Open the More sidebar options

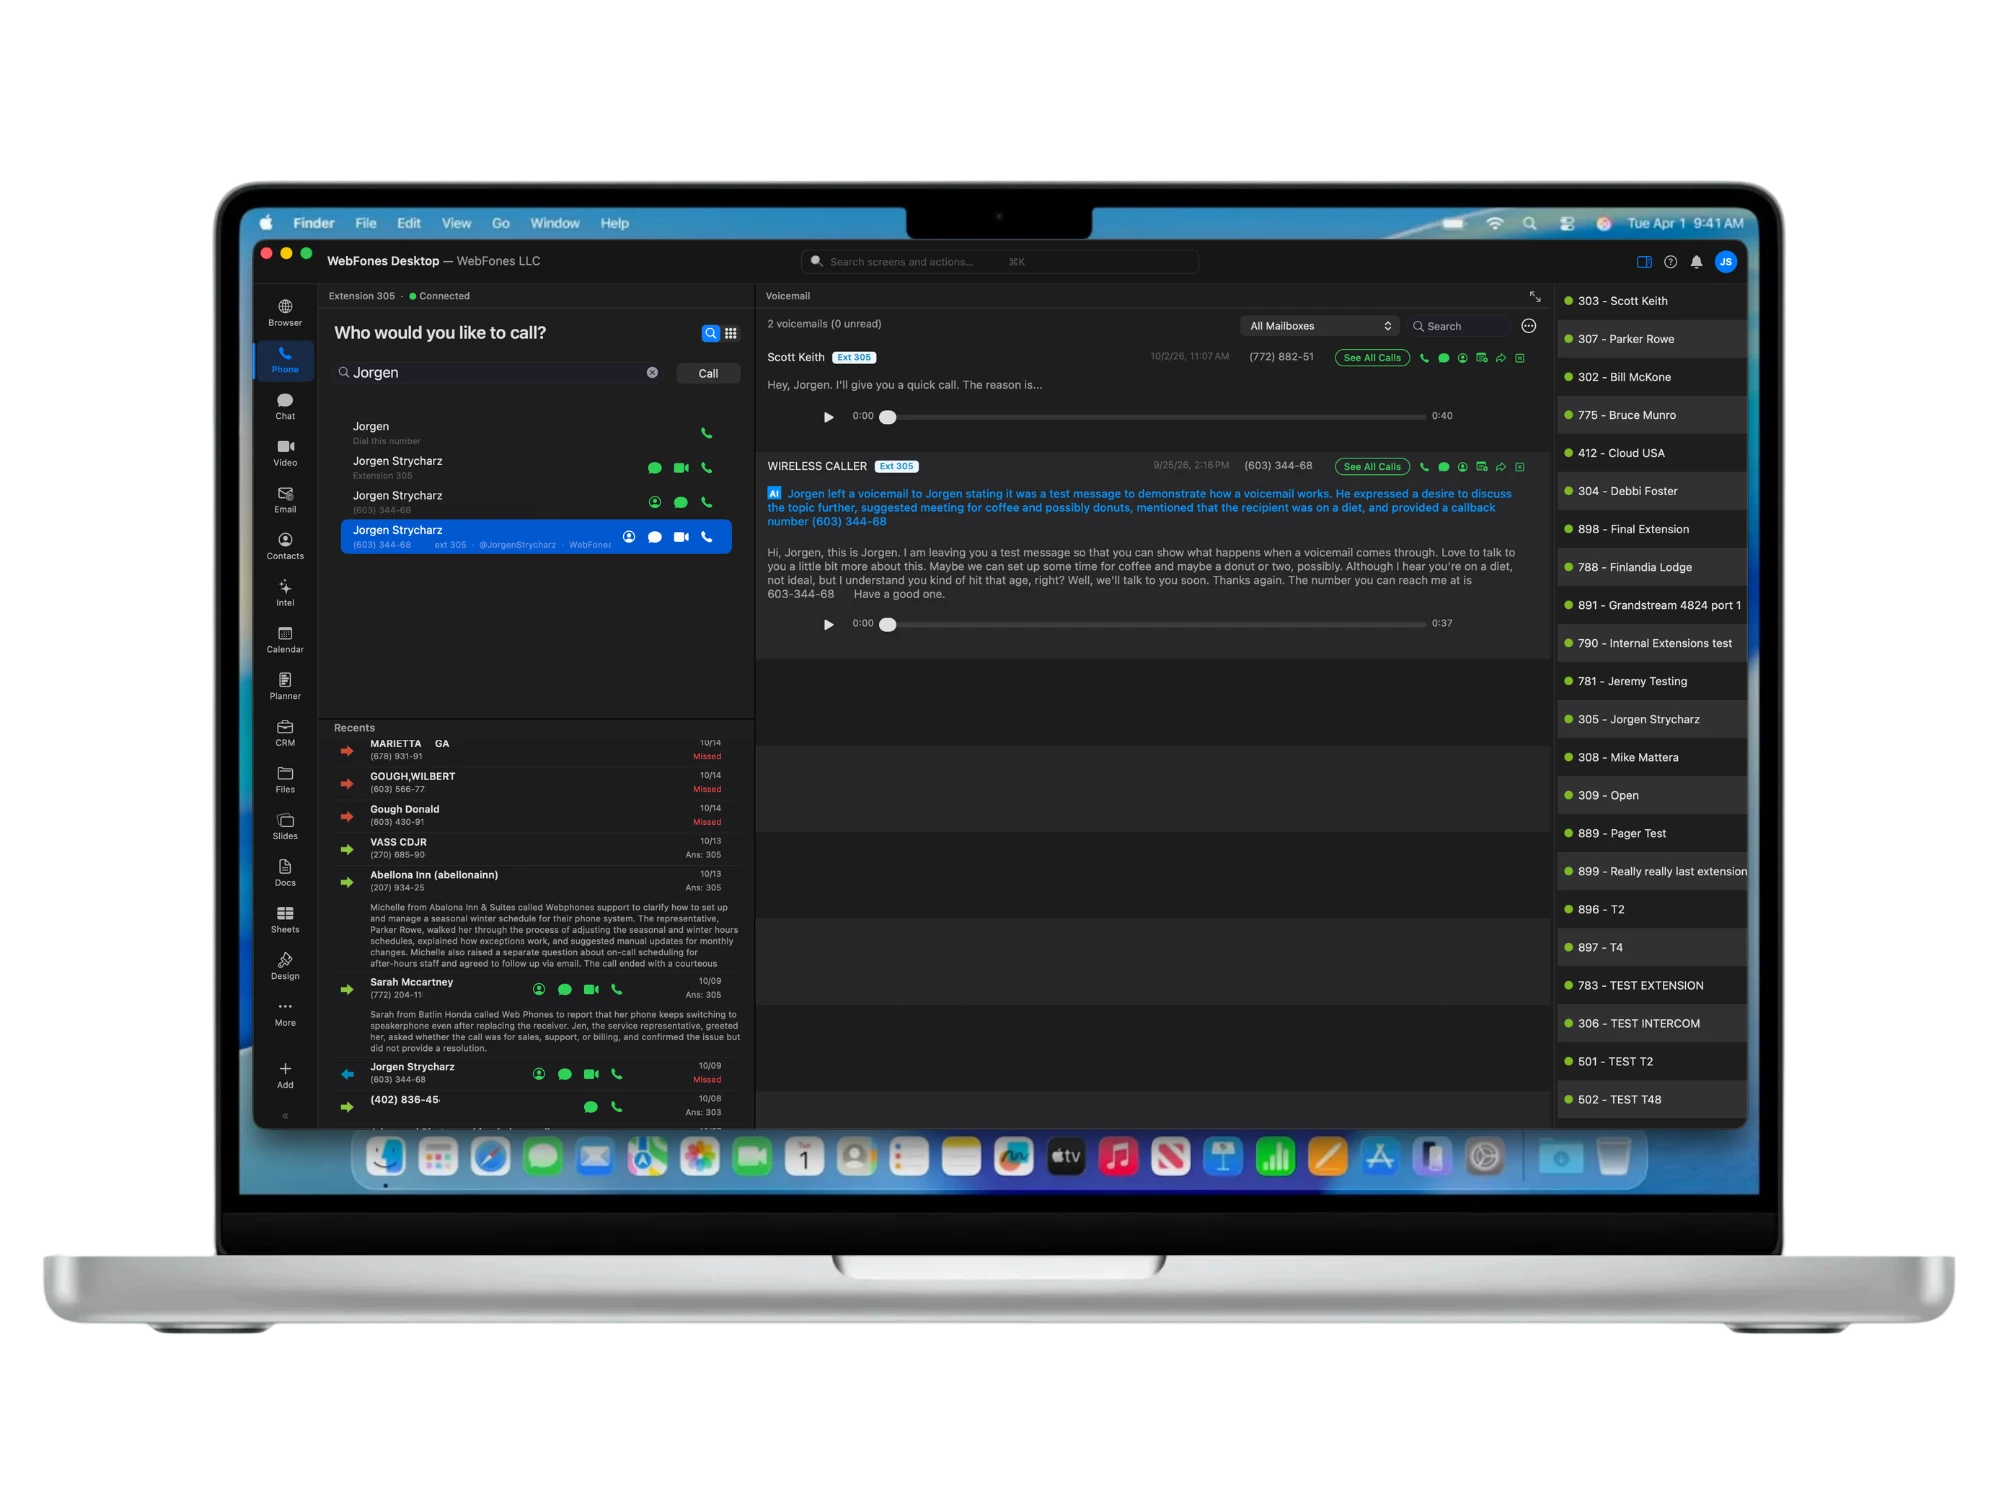(285, 1013)
